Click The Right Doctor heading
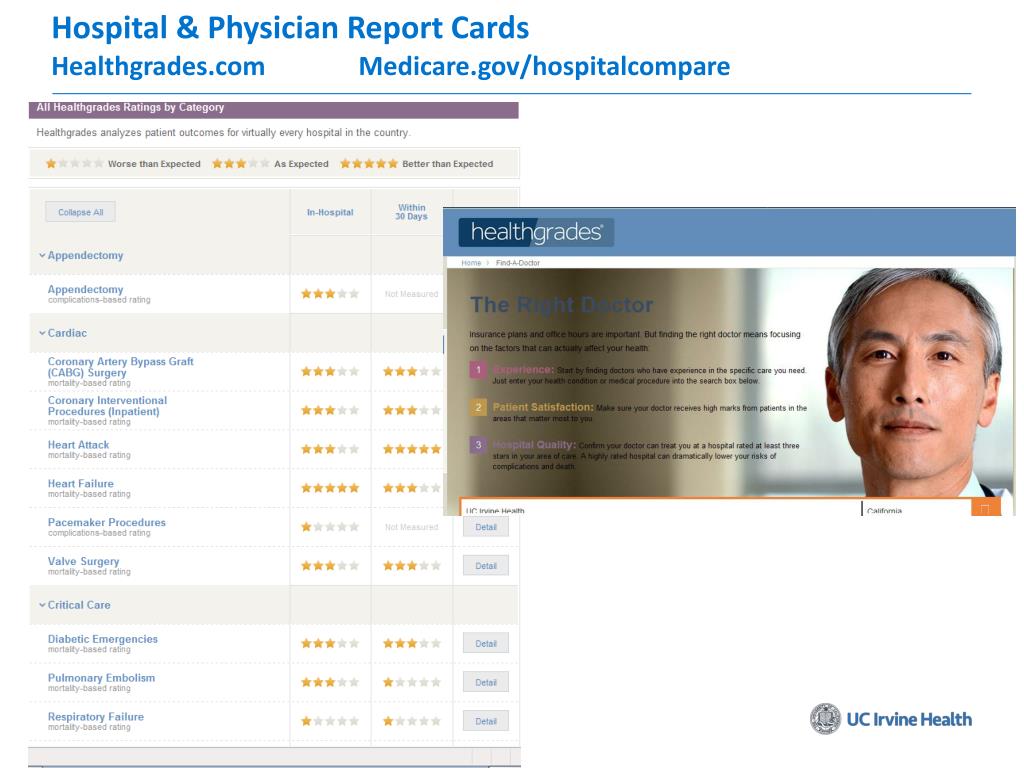Viewport: 1024px width, 768px height. 561,304
